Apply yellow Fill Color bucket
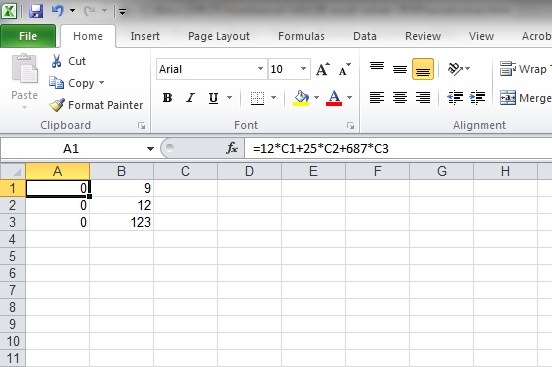Viewport: 552px width, 367px height. [x=301, y=98]
